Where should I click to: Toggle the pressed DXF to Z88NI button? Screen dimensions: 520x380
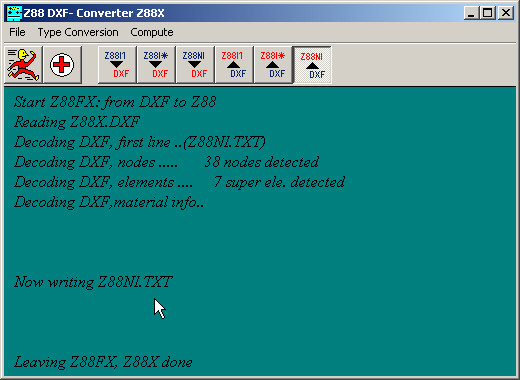[x=312, y=65]
